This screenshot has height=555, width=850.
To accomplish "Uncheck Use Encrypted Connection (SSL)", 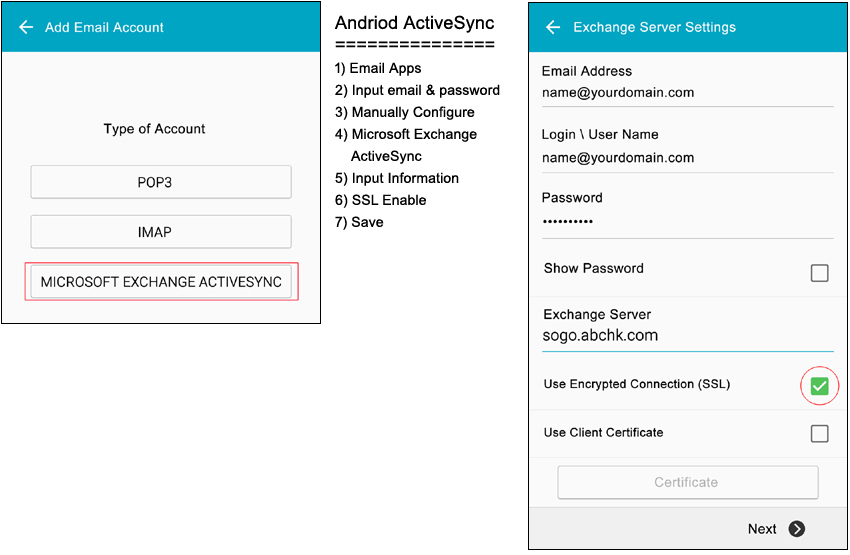I will click(819, 386).
